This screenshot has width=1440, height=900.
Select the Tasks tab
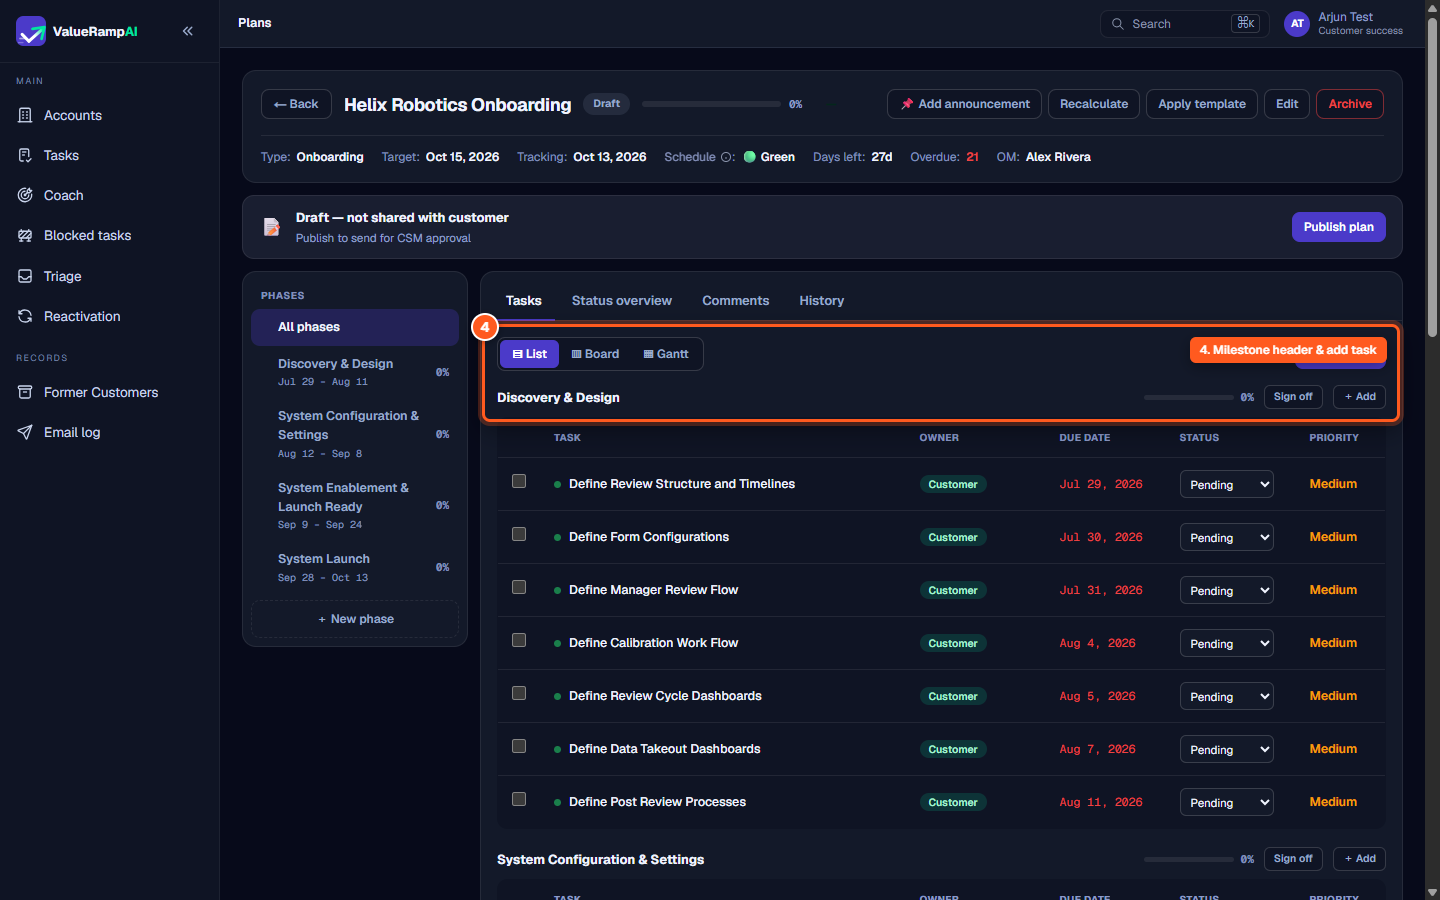click(523, 301)
